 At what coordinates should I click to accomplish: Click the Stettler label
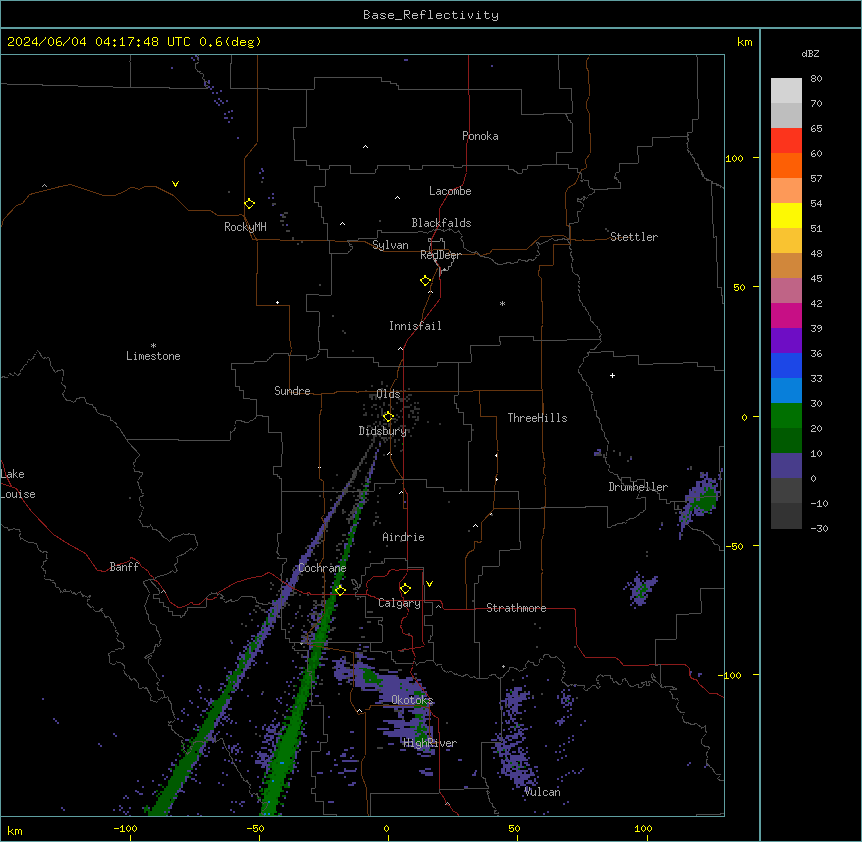click(634, 237)
